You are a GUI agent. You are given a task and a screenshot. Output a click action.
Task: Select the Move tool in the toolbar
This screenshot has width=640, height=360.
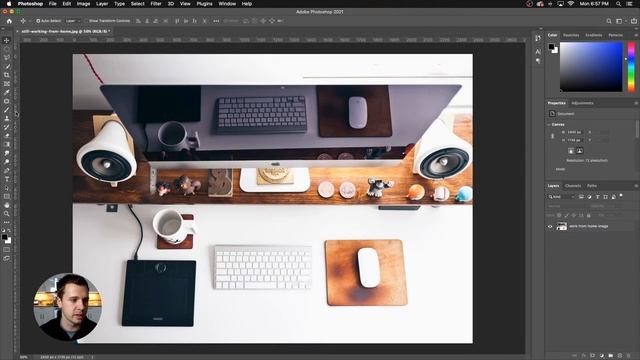(7, 40)
